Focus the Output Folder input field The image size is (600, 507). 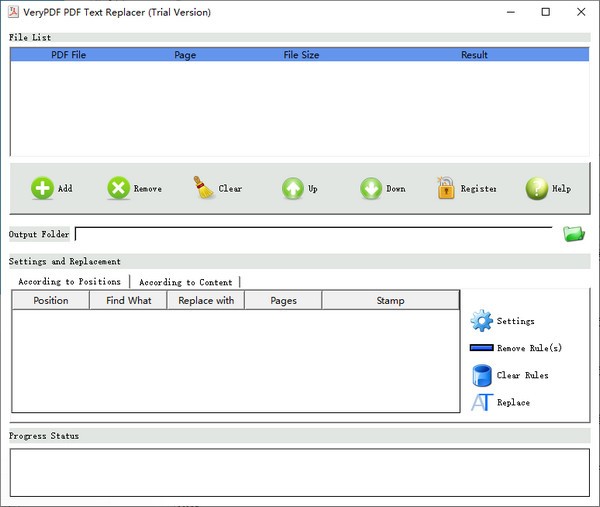[314, 234]
